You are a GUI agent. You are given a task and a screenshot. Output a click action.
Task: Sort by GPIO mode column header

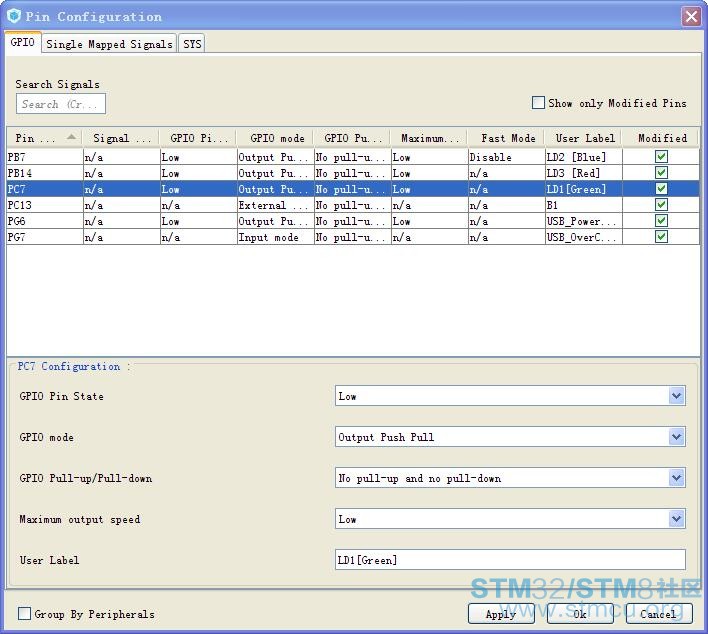click(x=275, y=138)
